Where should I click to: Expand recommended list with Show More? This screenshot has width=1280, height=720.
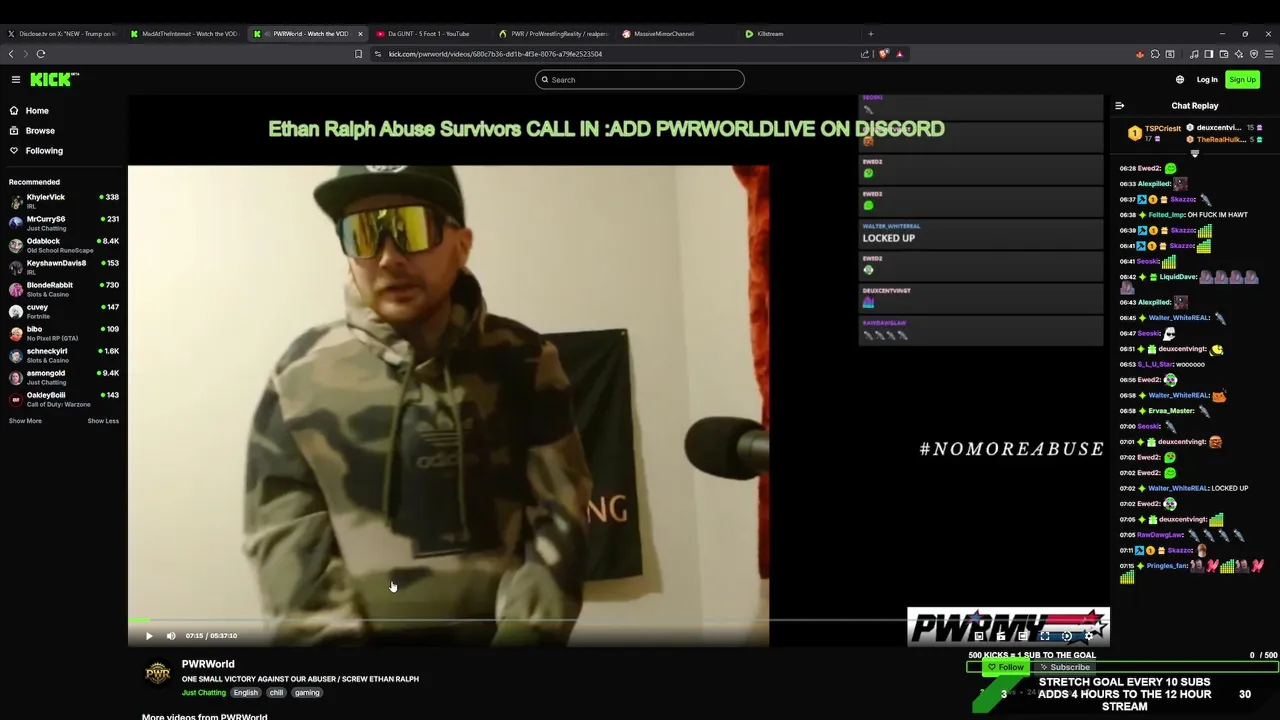[25, 421]
